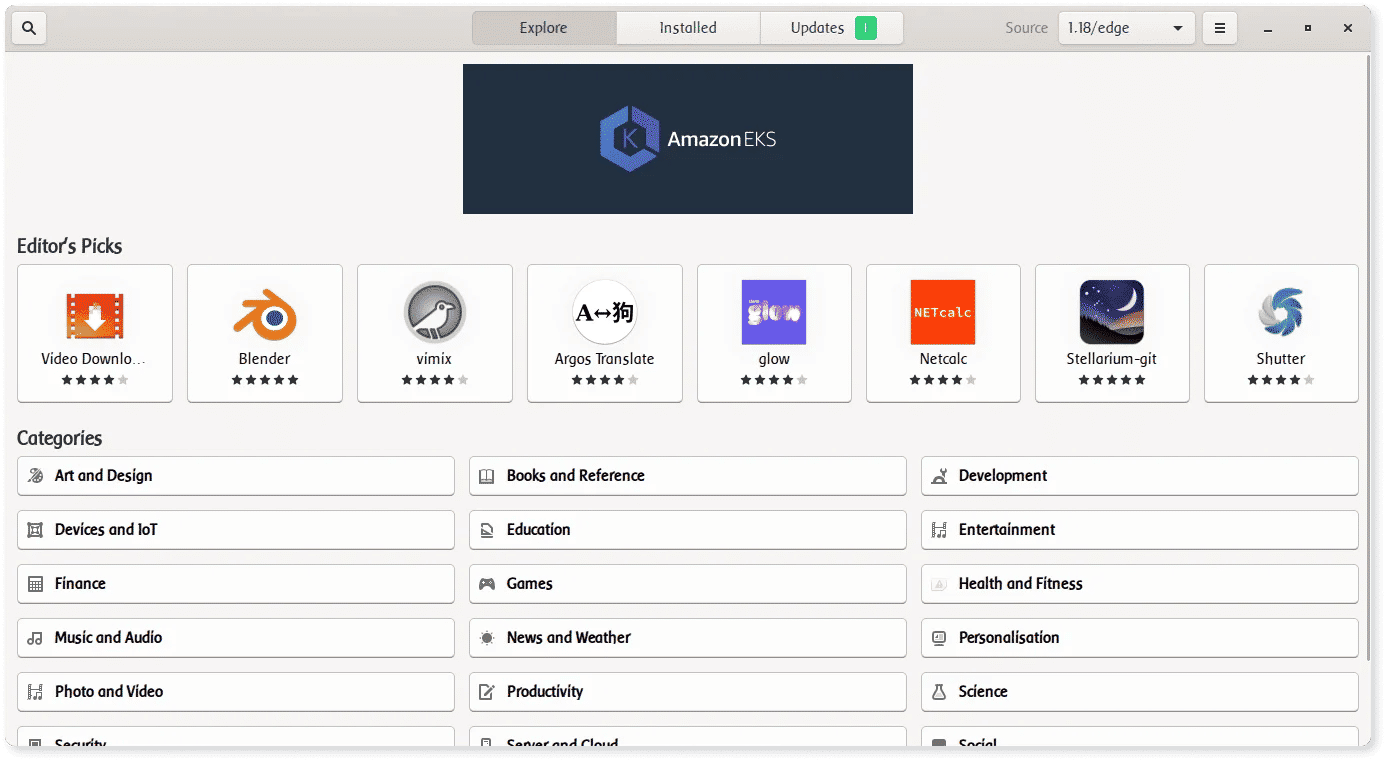The height and width of the screenshot is (761, 1386).
Task: Switch to the Updates tab
Action: 832,28
